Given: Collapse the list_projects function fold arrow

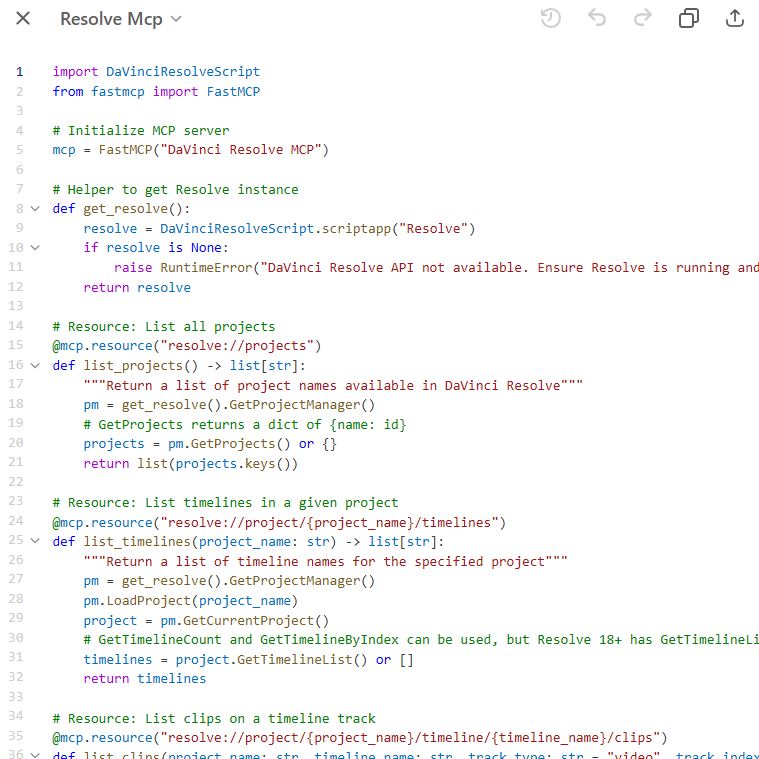Looking at the screenshot, I should tap(35, 365).
